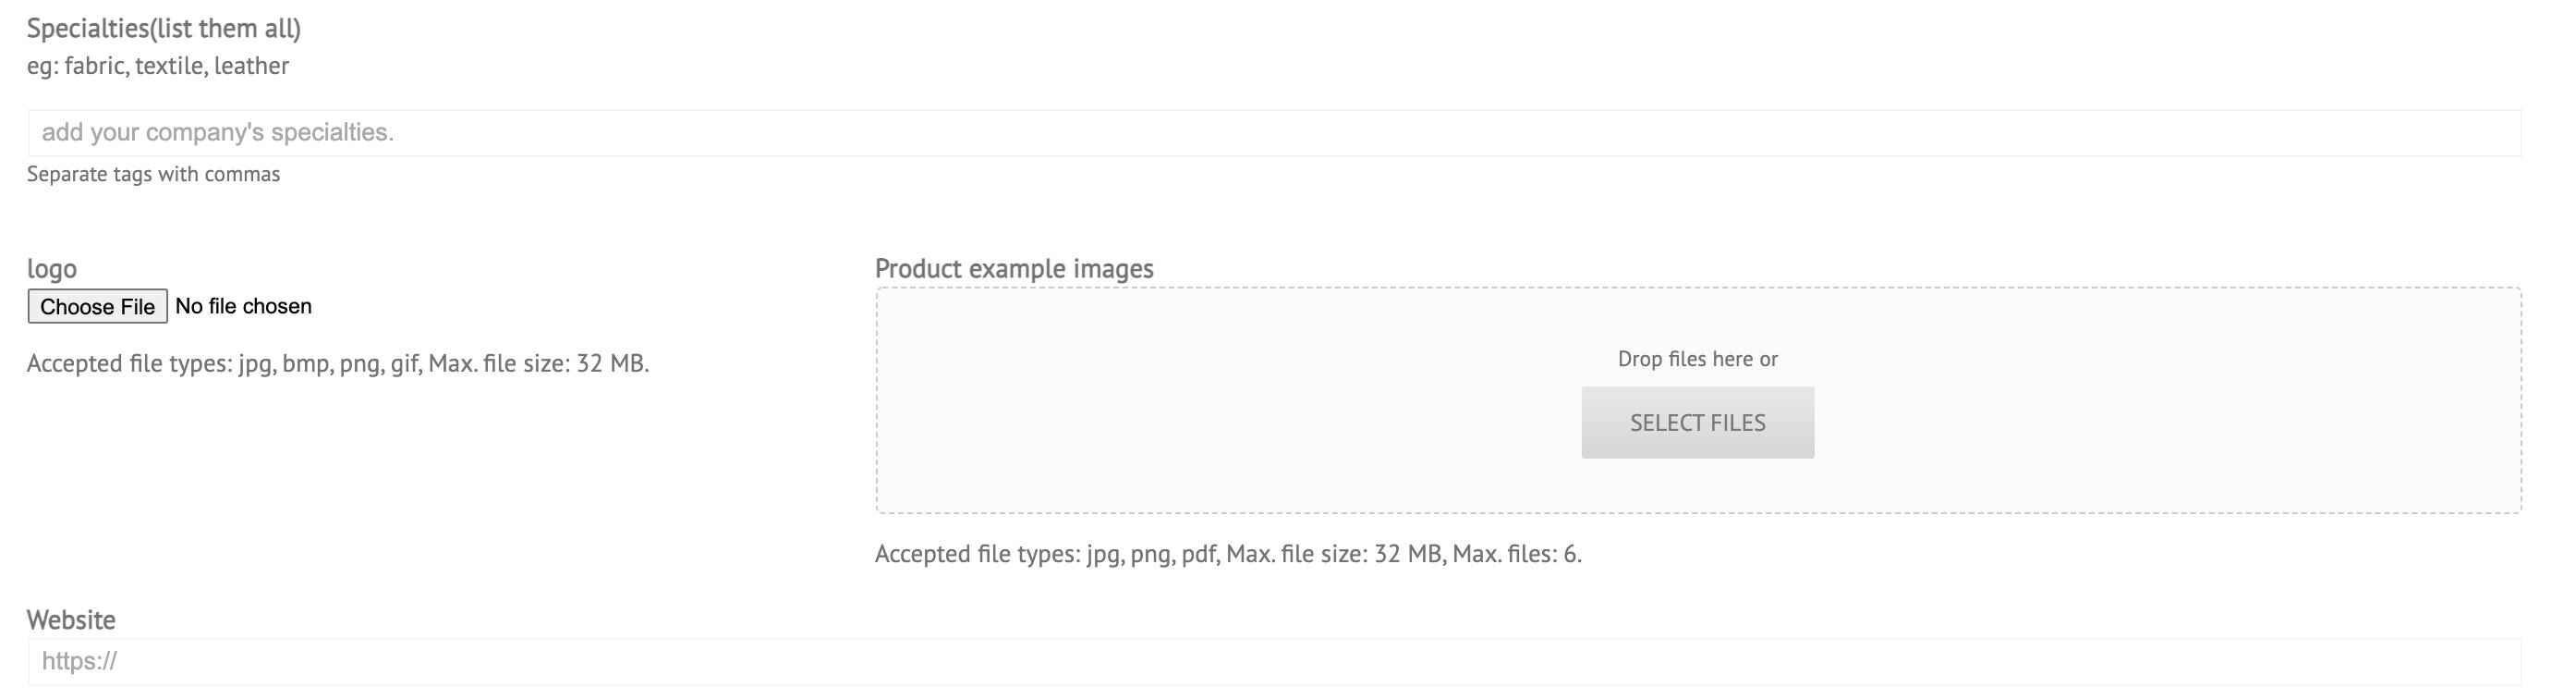
Task: Click the company specialties input field
Action: tap(1274, 133)
